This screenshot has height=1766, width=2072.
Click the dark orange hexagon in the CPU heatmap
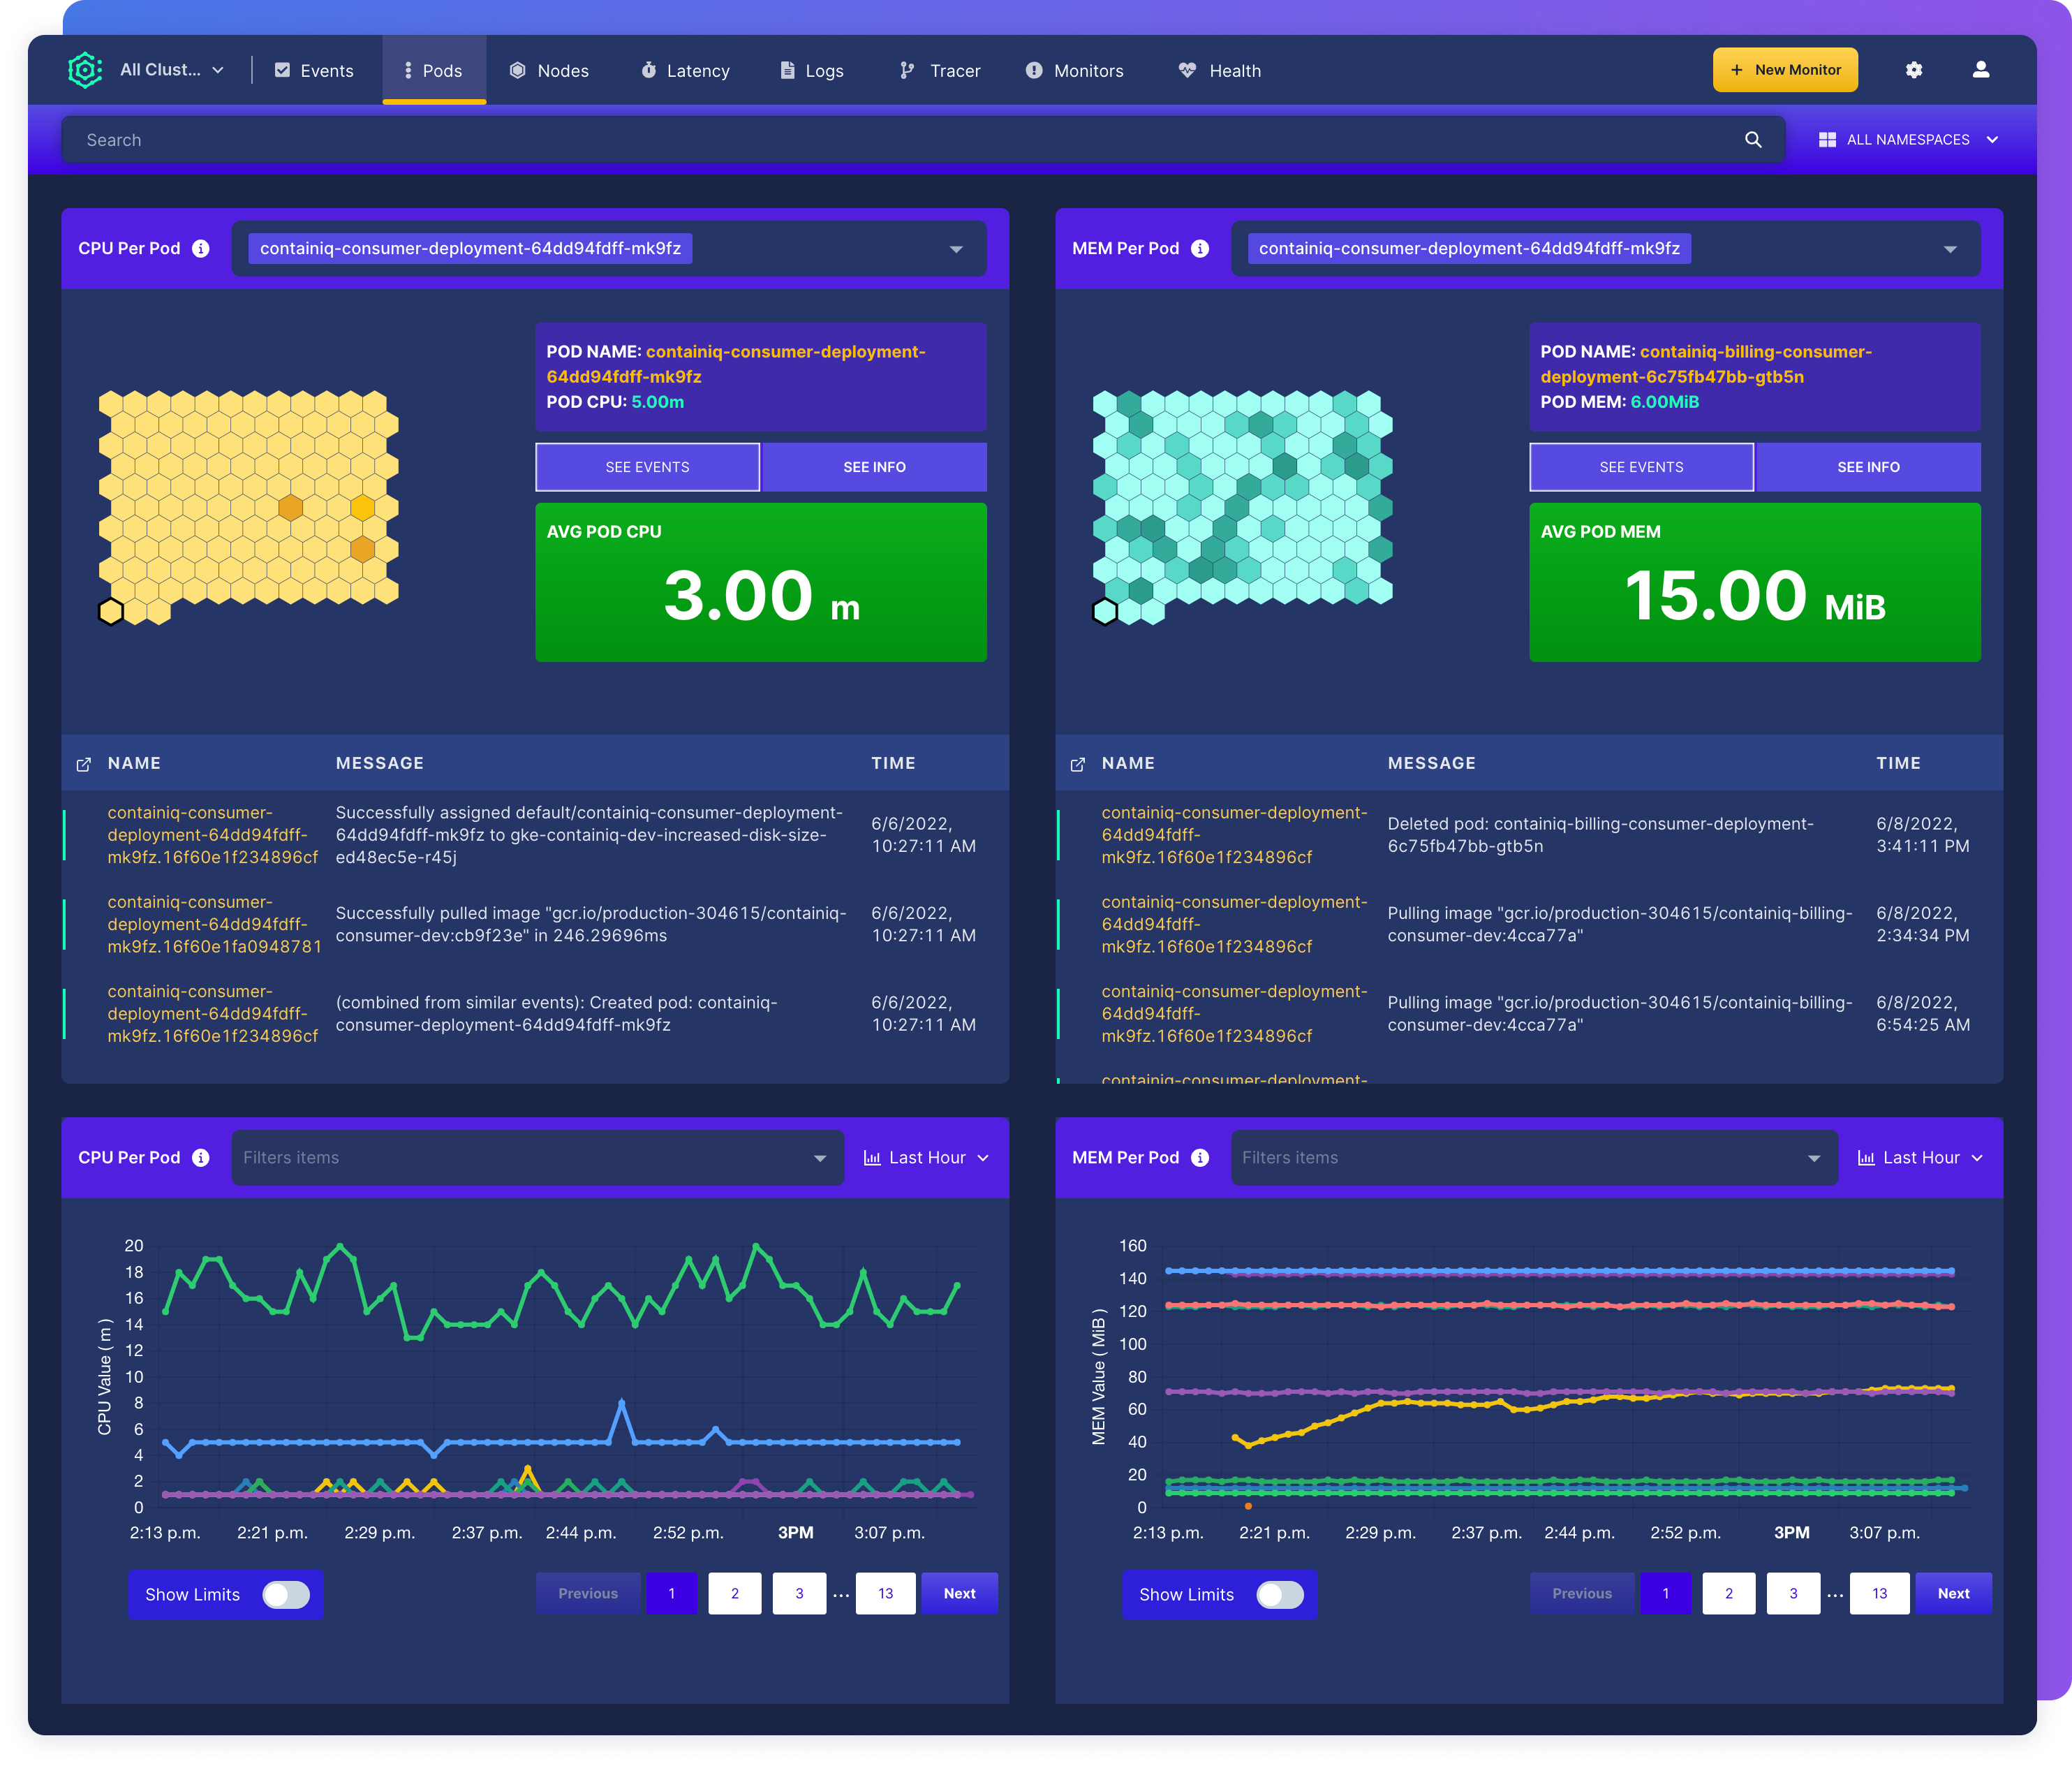tap(290, 508)
